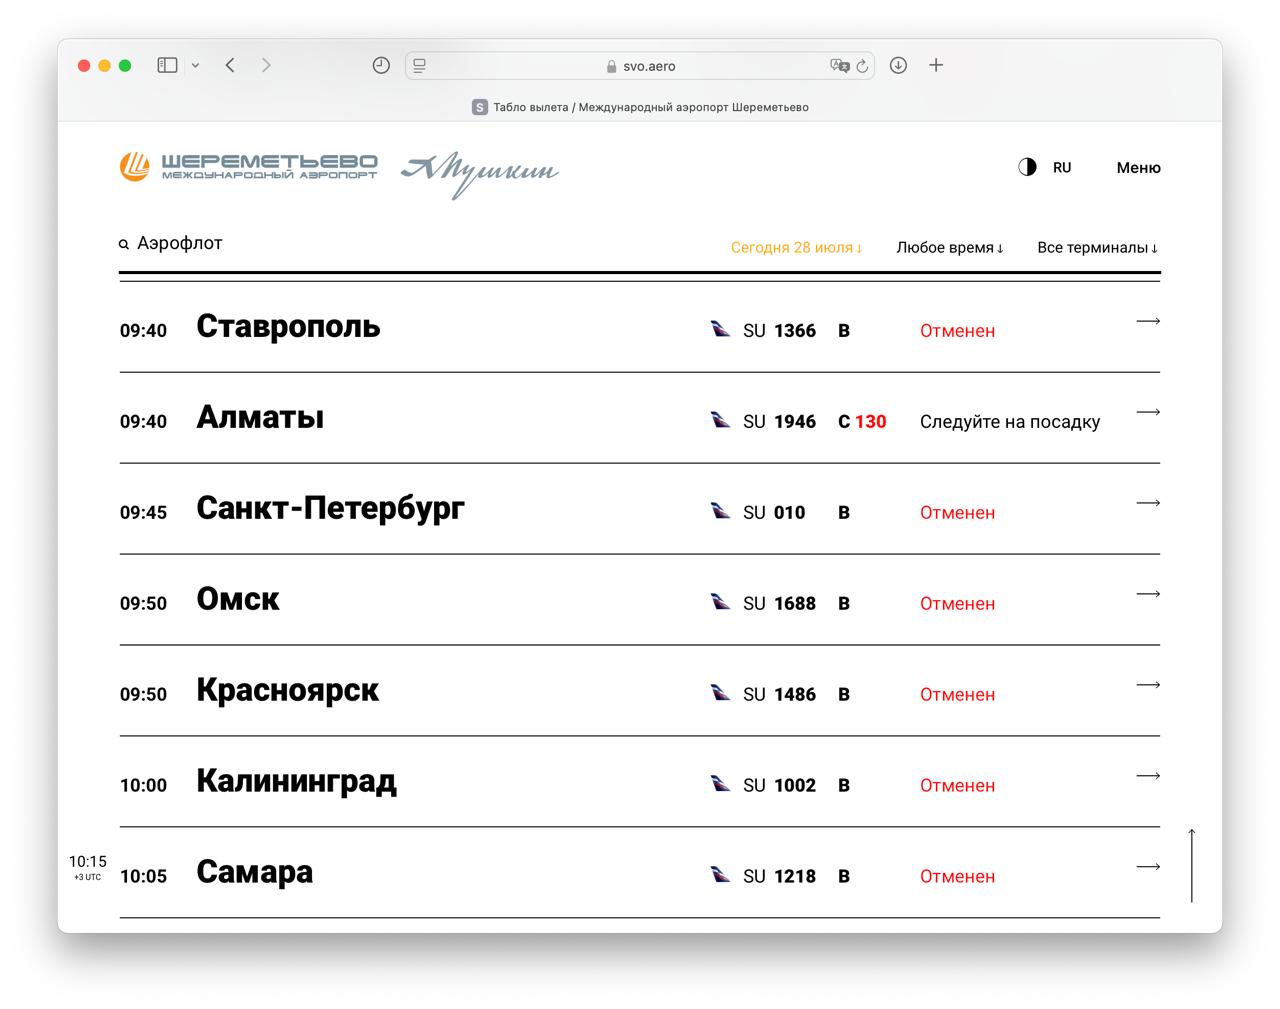Switch language using the RU button
This screenshot has height=1009, width=1280.
[1062, 168]
